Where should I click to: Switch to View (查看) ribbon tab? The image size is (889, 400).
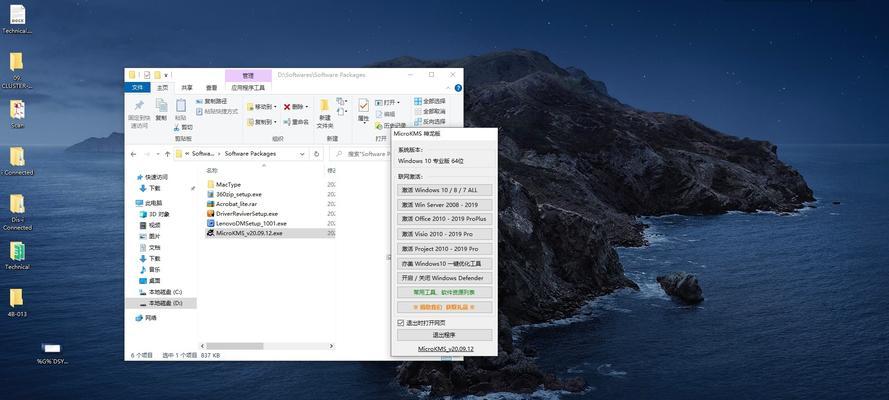click(211, 88)
